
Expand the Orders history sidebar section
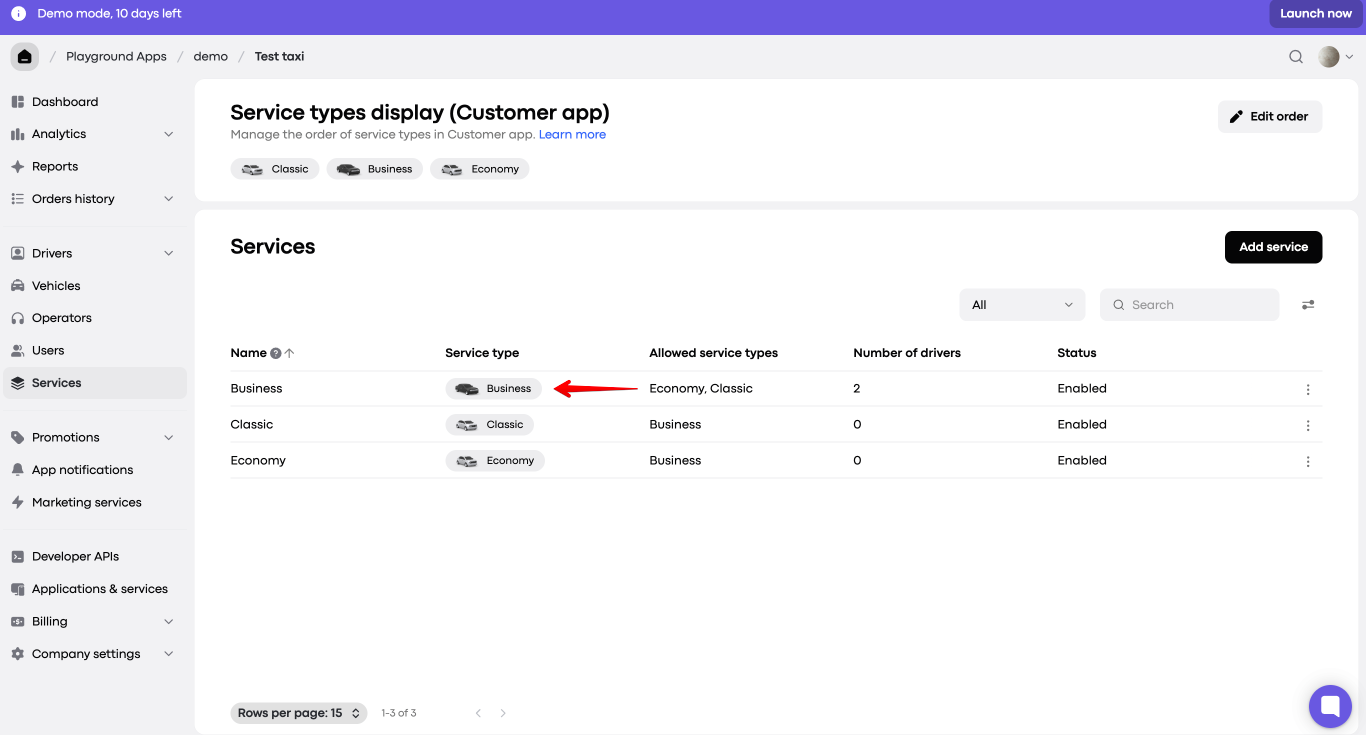click(x=168, y=199)
